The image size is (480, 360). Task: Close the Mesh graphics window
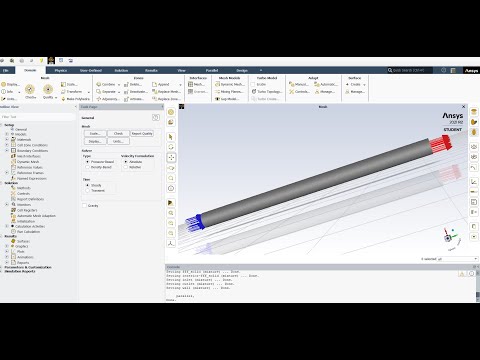(463, 107)
